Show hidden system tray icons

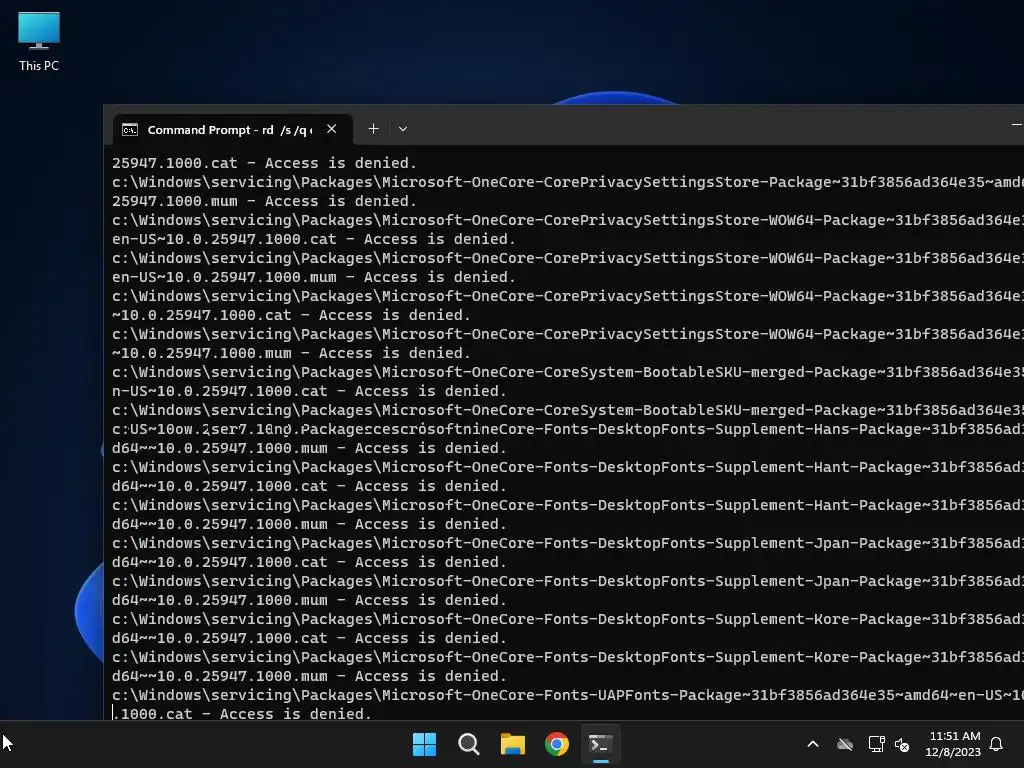coord(813,744)
